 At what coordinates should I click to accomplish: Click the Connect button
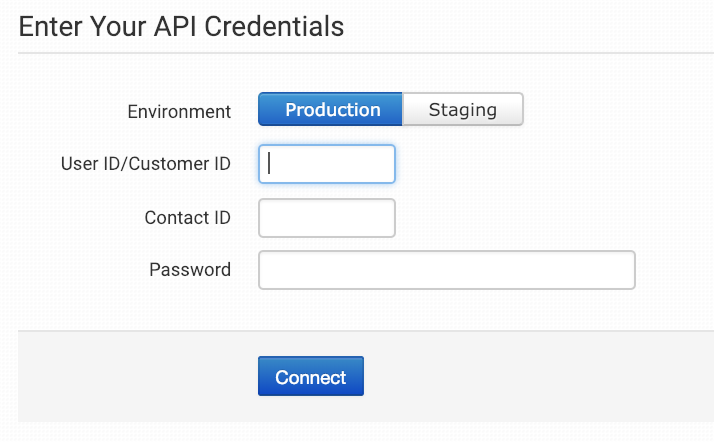[310, 377]
